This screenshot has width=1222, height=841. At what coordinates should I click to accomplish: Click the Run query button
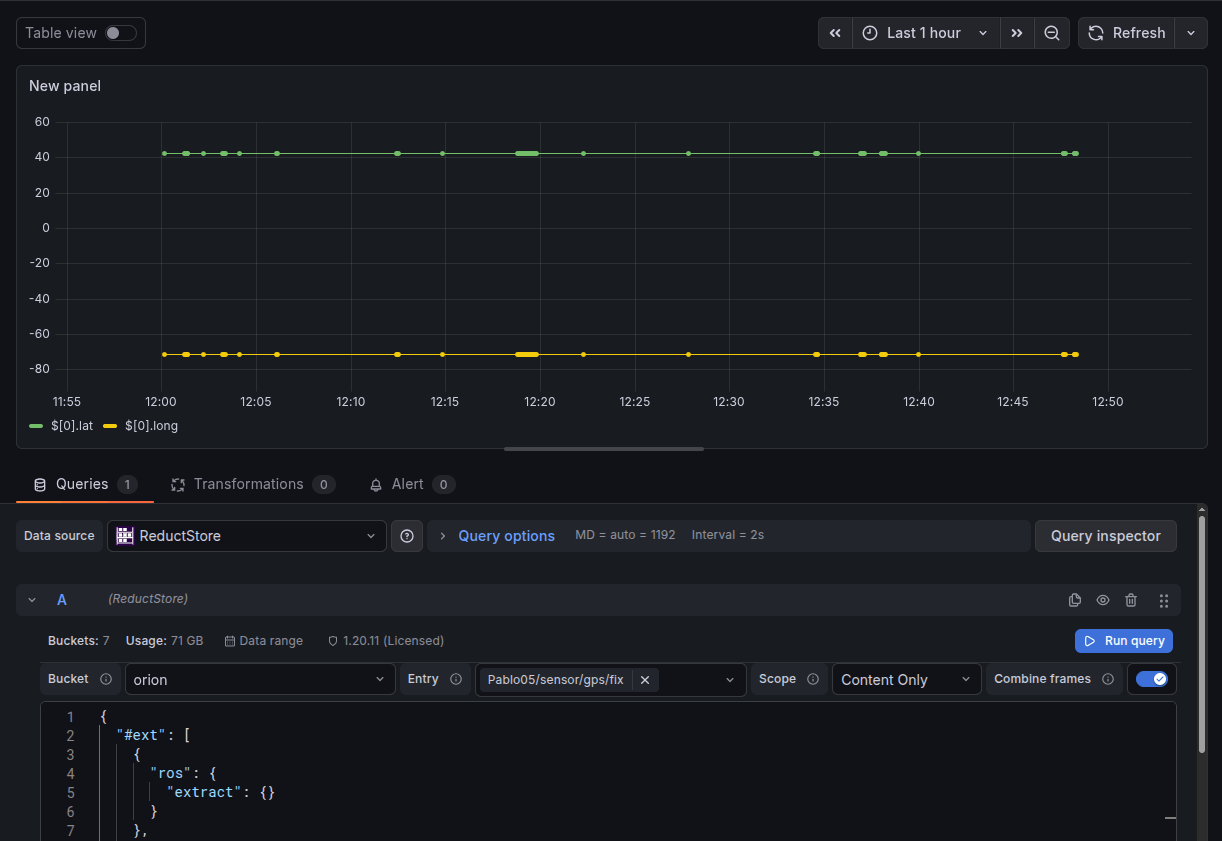1124,641
